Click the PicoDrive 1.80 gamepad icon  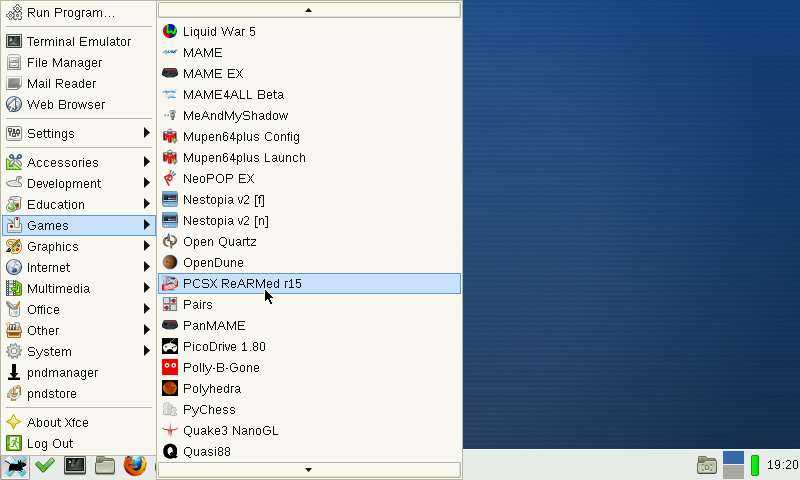170,346
